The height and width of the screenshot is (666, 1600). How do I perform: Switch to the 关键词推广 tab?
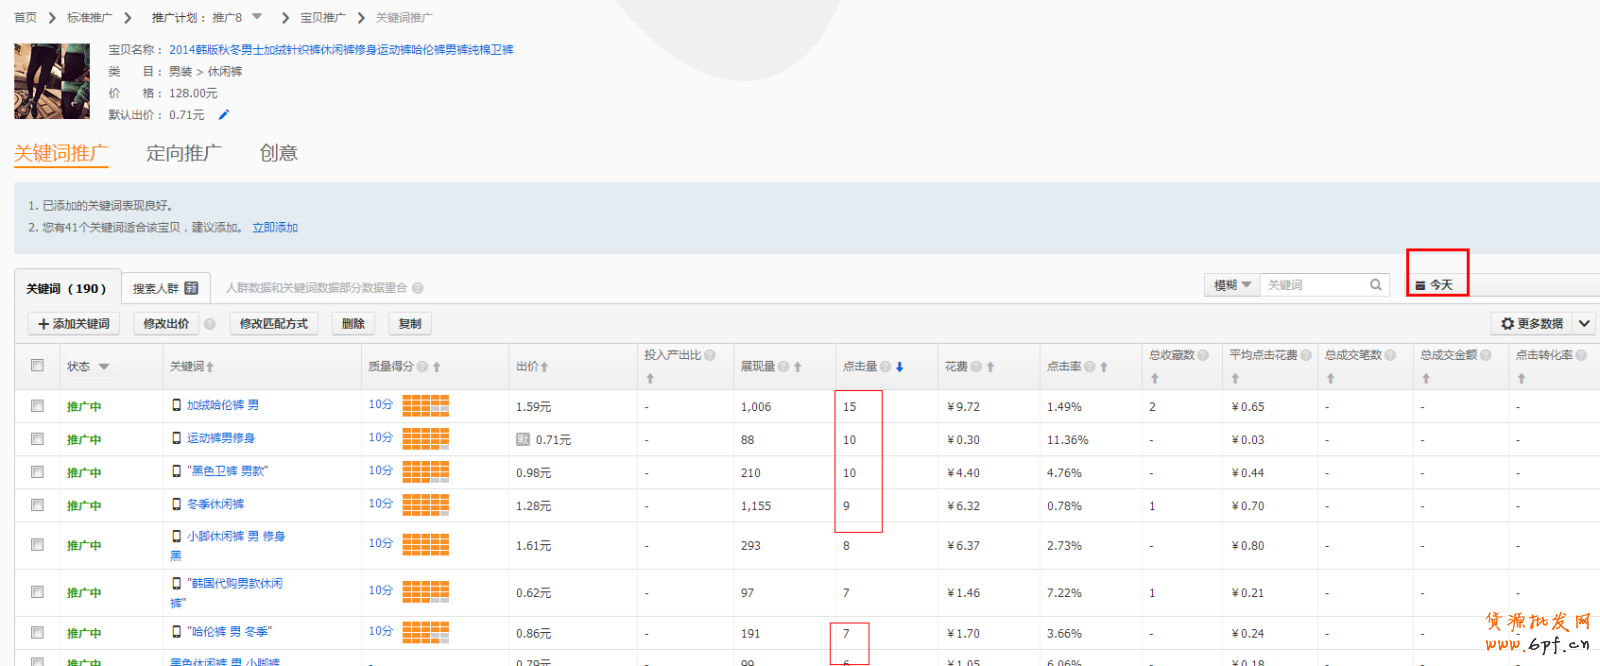click(x=61, y=153)
